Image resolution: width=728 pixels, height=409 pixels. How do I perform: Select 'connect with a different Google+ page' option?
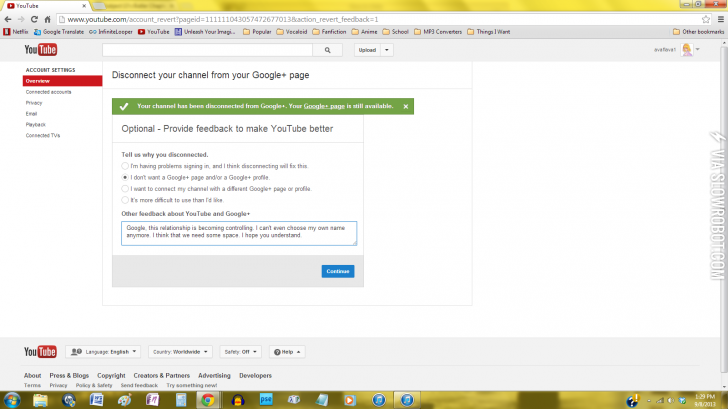pyautogui.click(x=125, y=188)
